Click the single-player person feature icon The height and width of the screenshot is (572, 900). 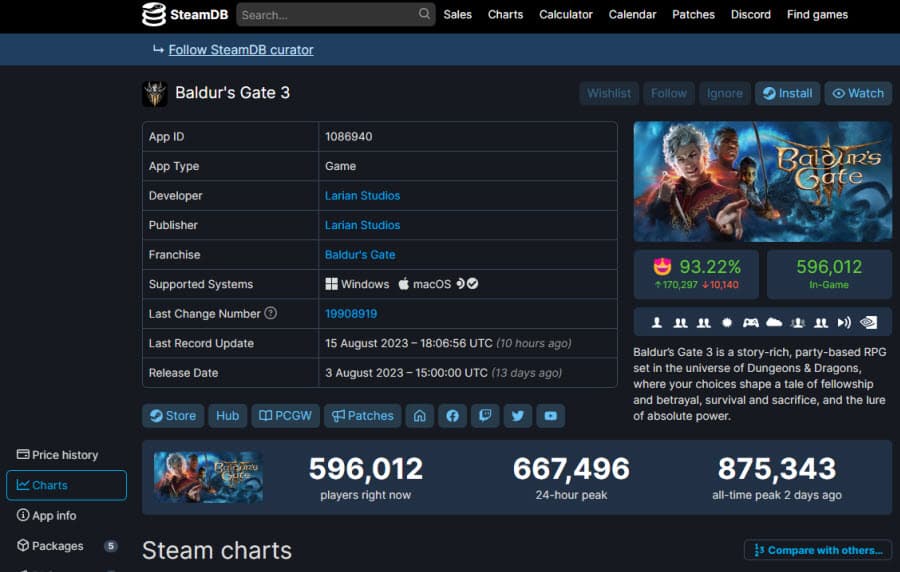tap(657, 322)
